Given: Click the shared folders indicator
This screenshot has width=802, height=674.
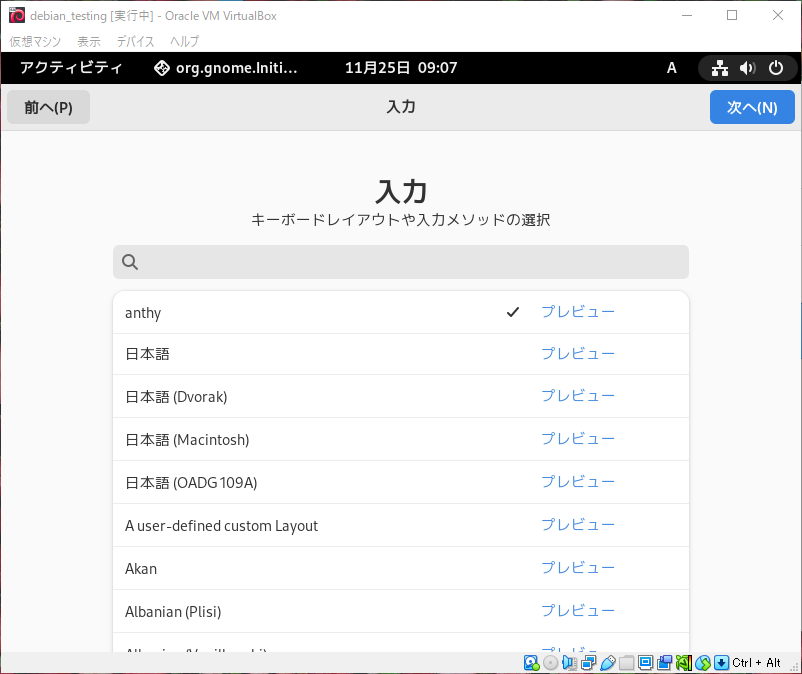Looking at the screenshot, I should (x=627, y=663).
